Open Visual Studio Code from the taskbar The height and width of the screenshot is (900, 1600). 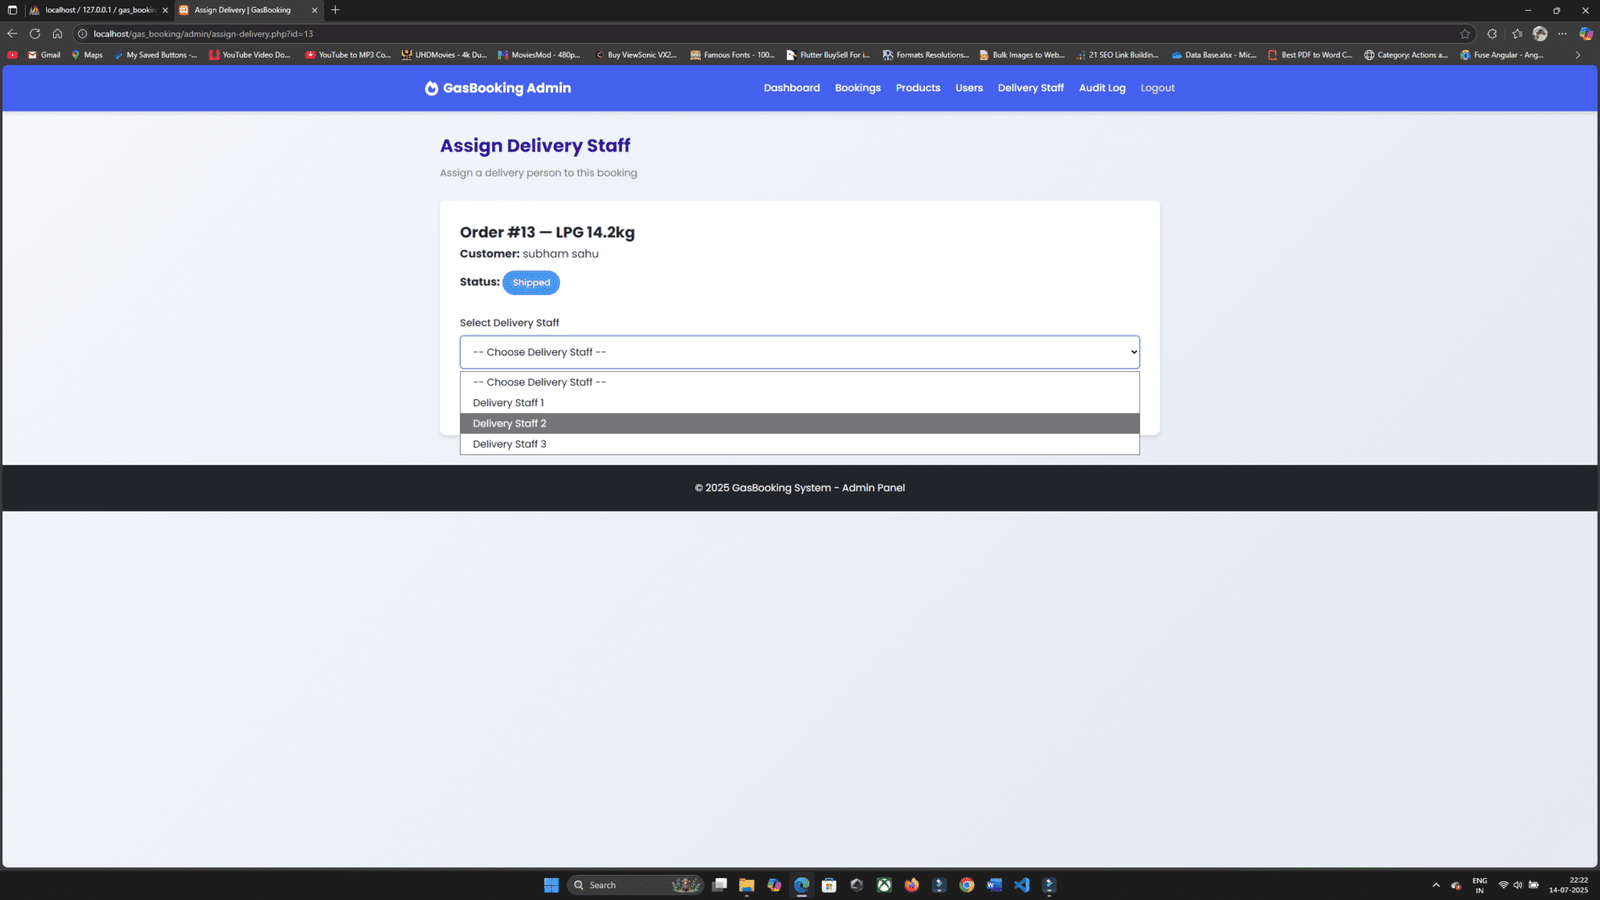1022,885
